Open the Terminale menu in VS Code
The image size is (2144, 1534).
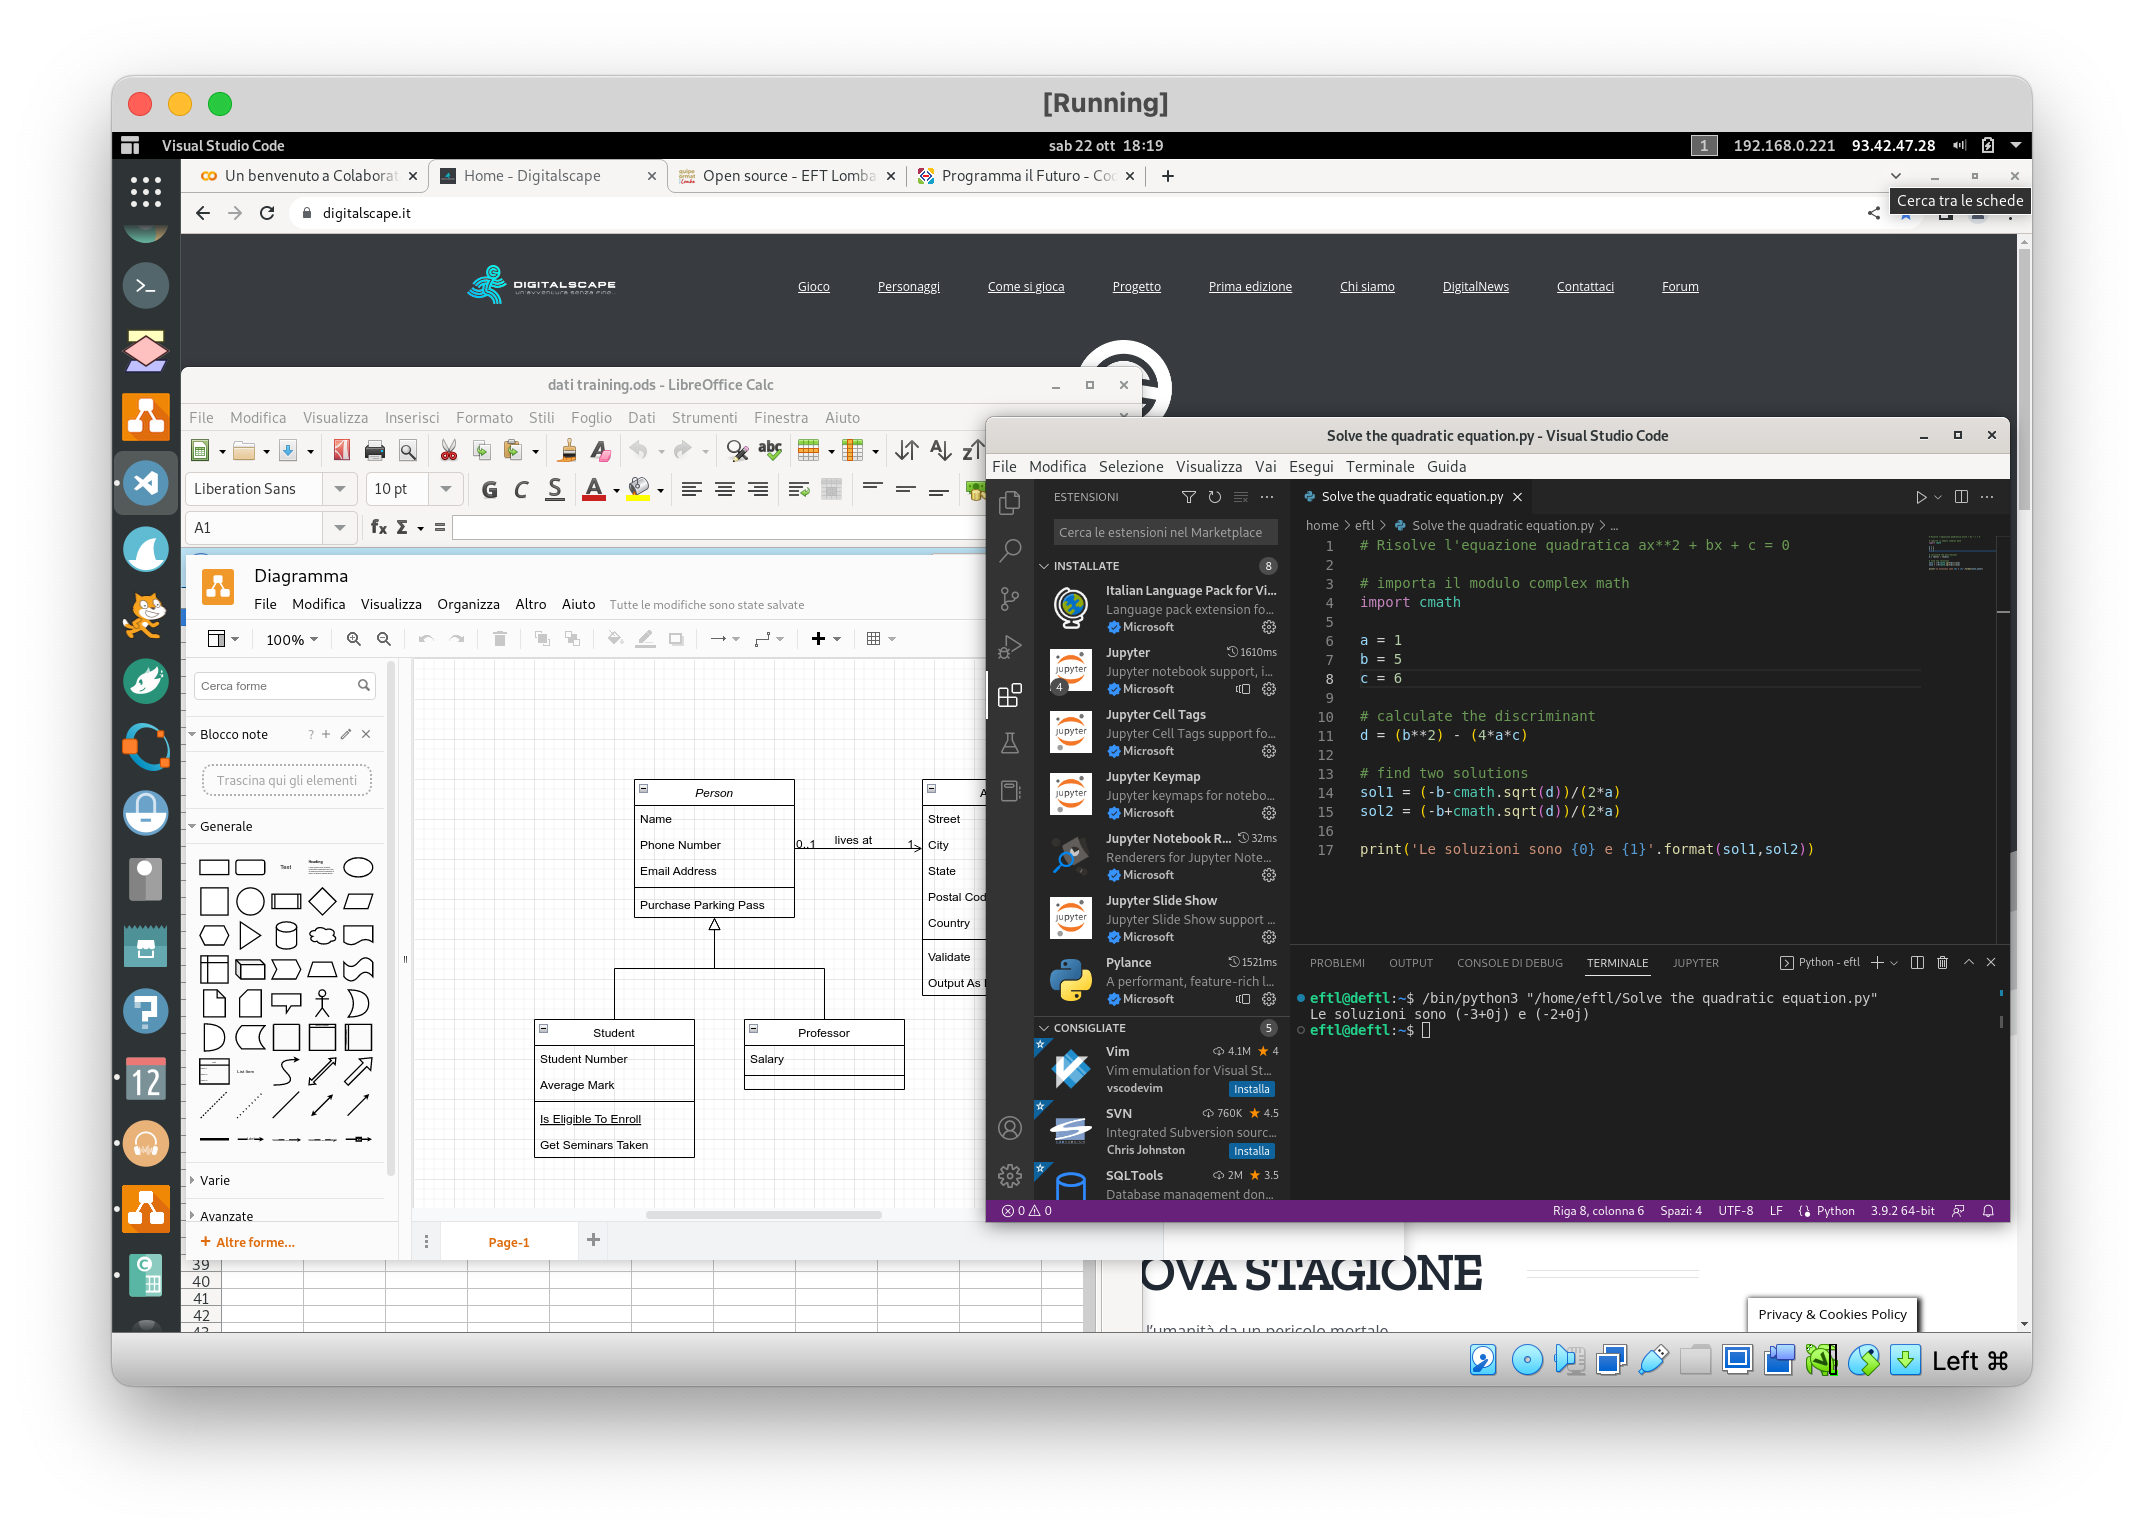pyautogui.click(x=1380, y=466)
